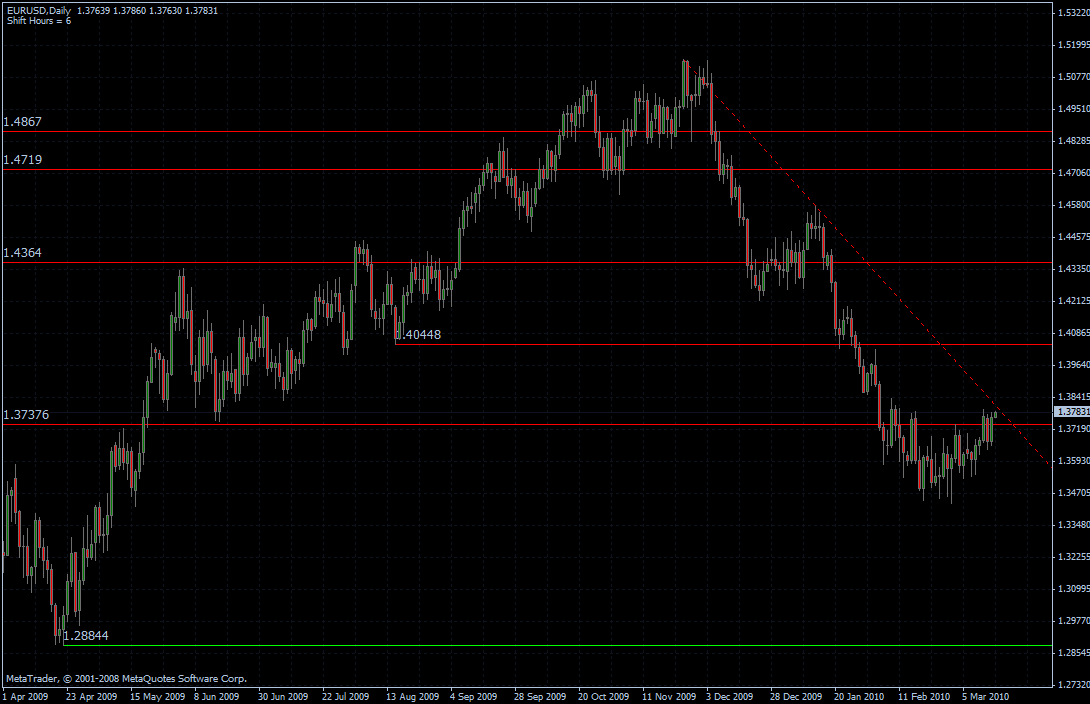Image resolution: width=1090 pixels, height=704 pixels.
Task: Select the 1.4719 level text label
Action: coord(23,160)
